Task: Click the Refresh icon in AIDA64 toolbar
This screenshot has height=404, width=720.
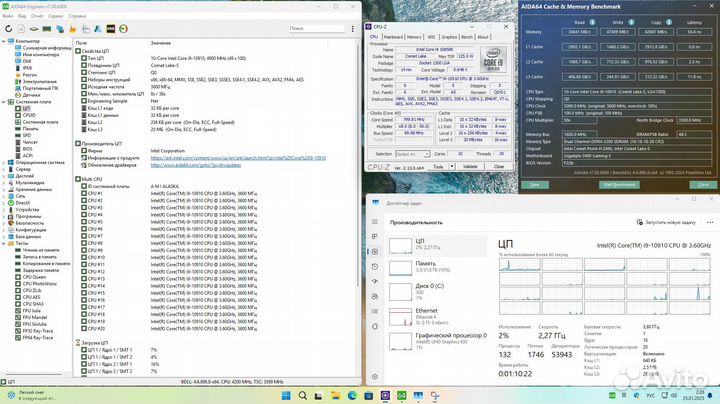Action: pos(8,29)
